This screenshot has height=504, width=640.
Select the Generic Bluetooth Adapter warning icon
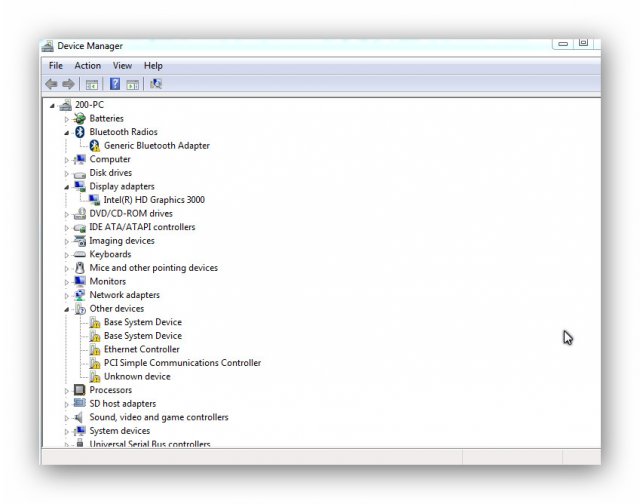[x=94, y=146]
